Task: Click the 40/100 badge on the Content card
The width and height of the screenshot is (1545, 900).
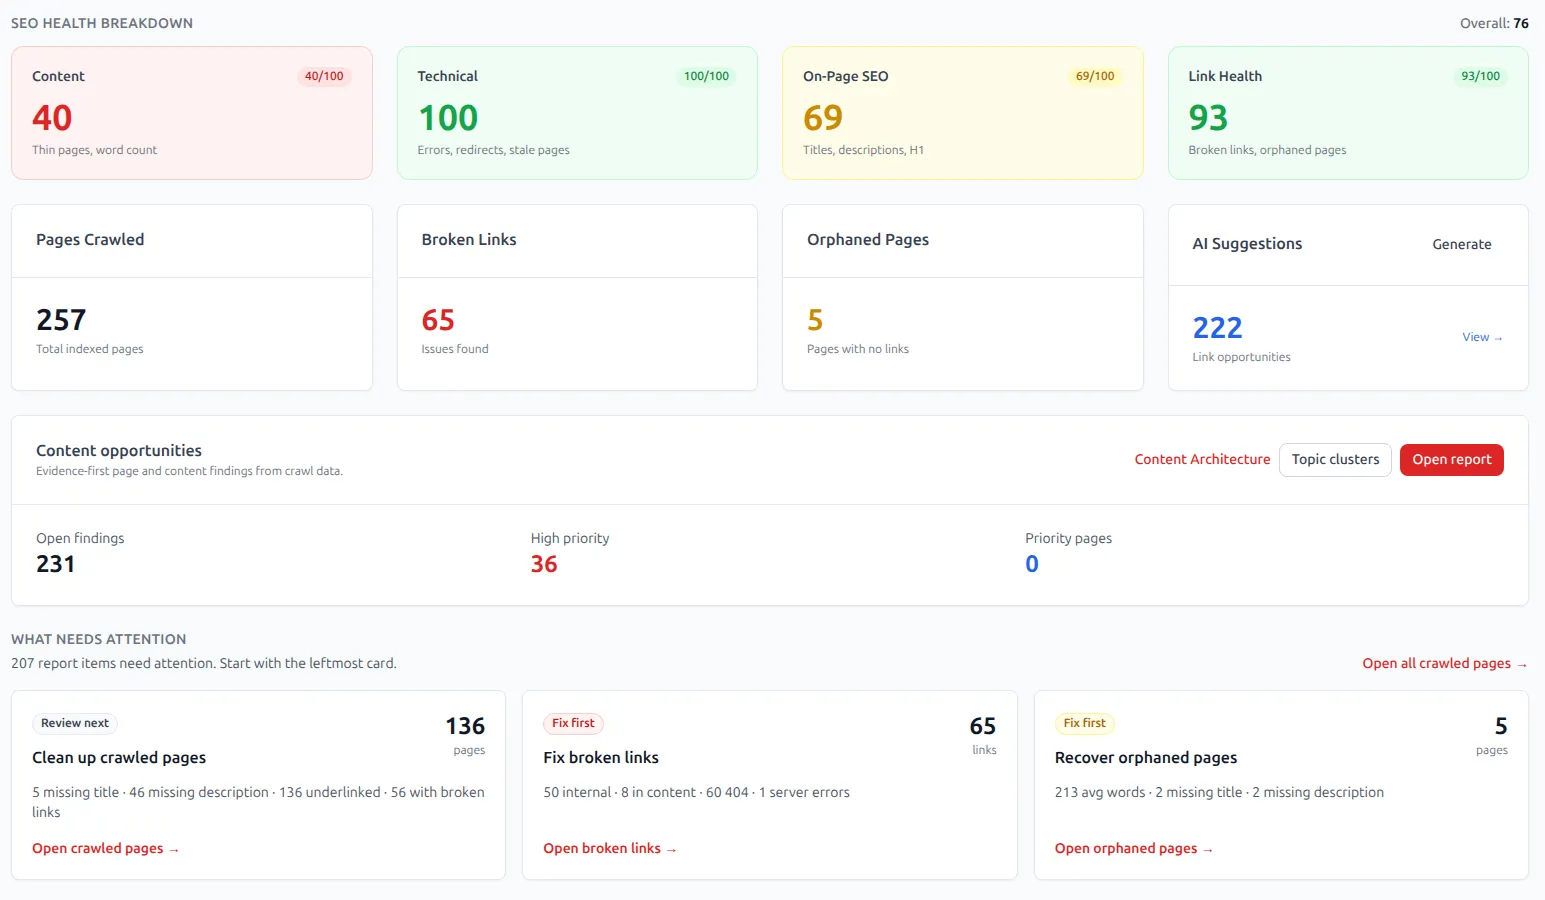Action: [x=324, y=76]
